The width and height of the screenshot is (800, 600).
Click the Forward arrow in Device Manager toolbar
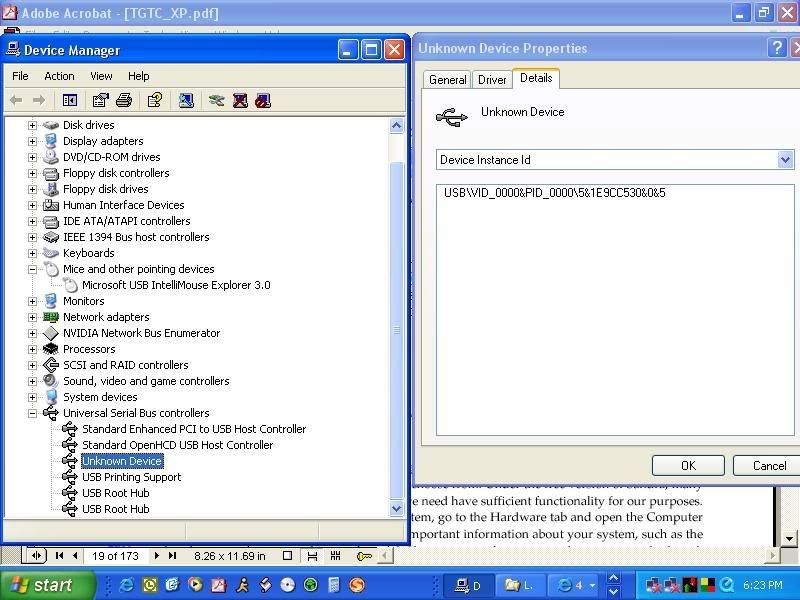pos(39,100)
